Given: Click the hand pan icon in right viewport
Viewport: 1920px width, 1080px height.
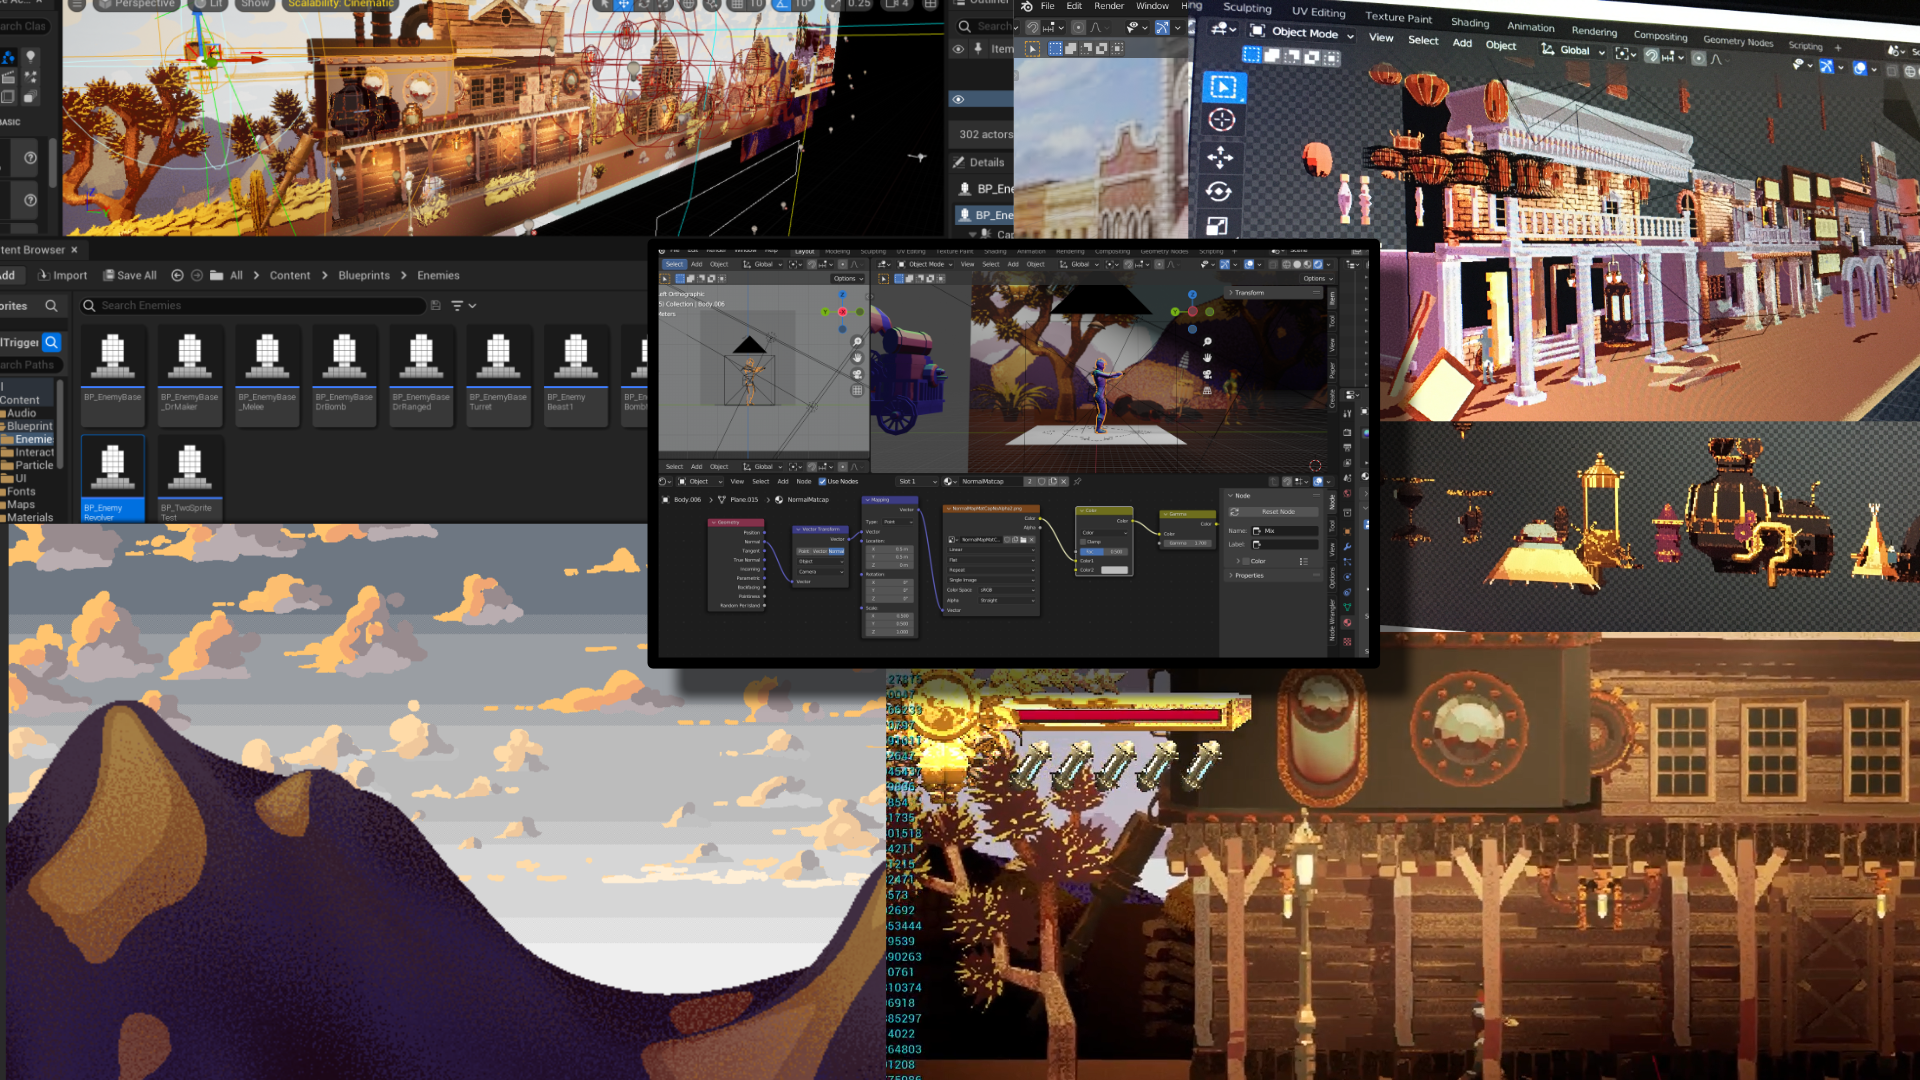Looking at the screenshot, I should (x=1207, y=357).
